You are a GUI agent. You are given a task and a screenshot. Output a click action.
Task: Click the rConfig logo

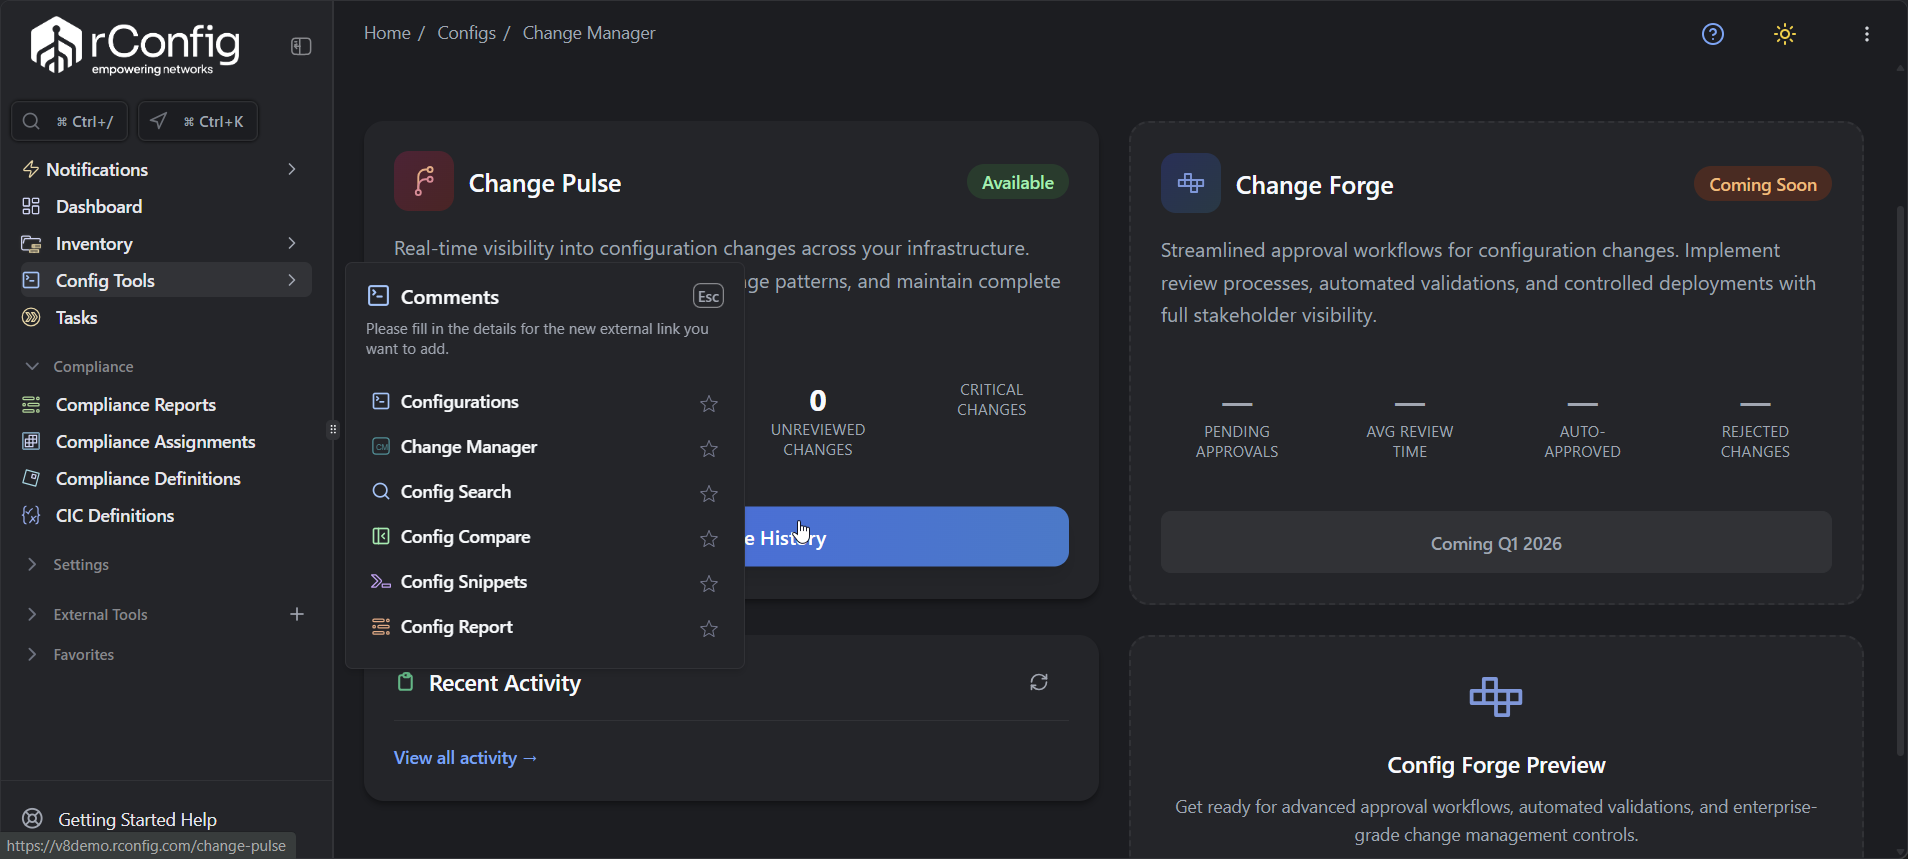tap(135, 46)
